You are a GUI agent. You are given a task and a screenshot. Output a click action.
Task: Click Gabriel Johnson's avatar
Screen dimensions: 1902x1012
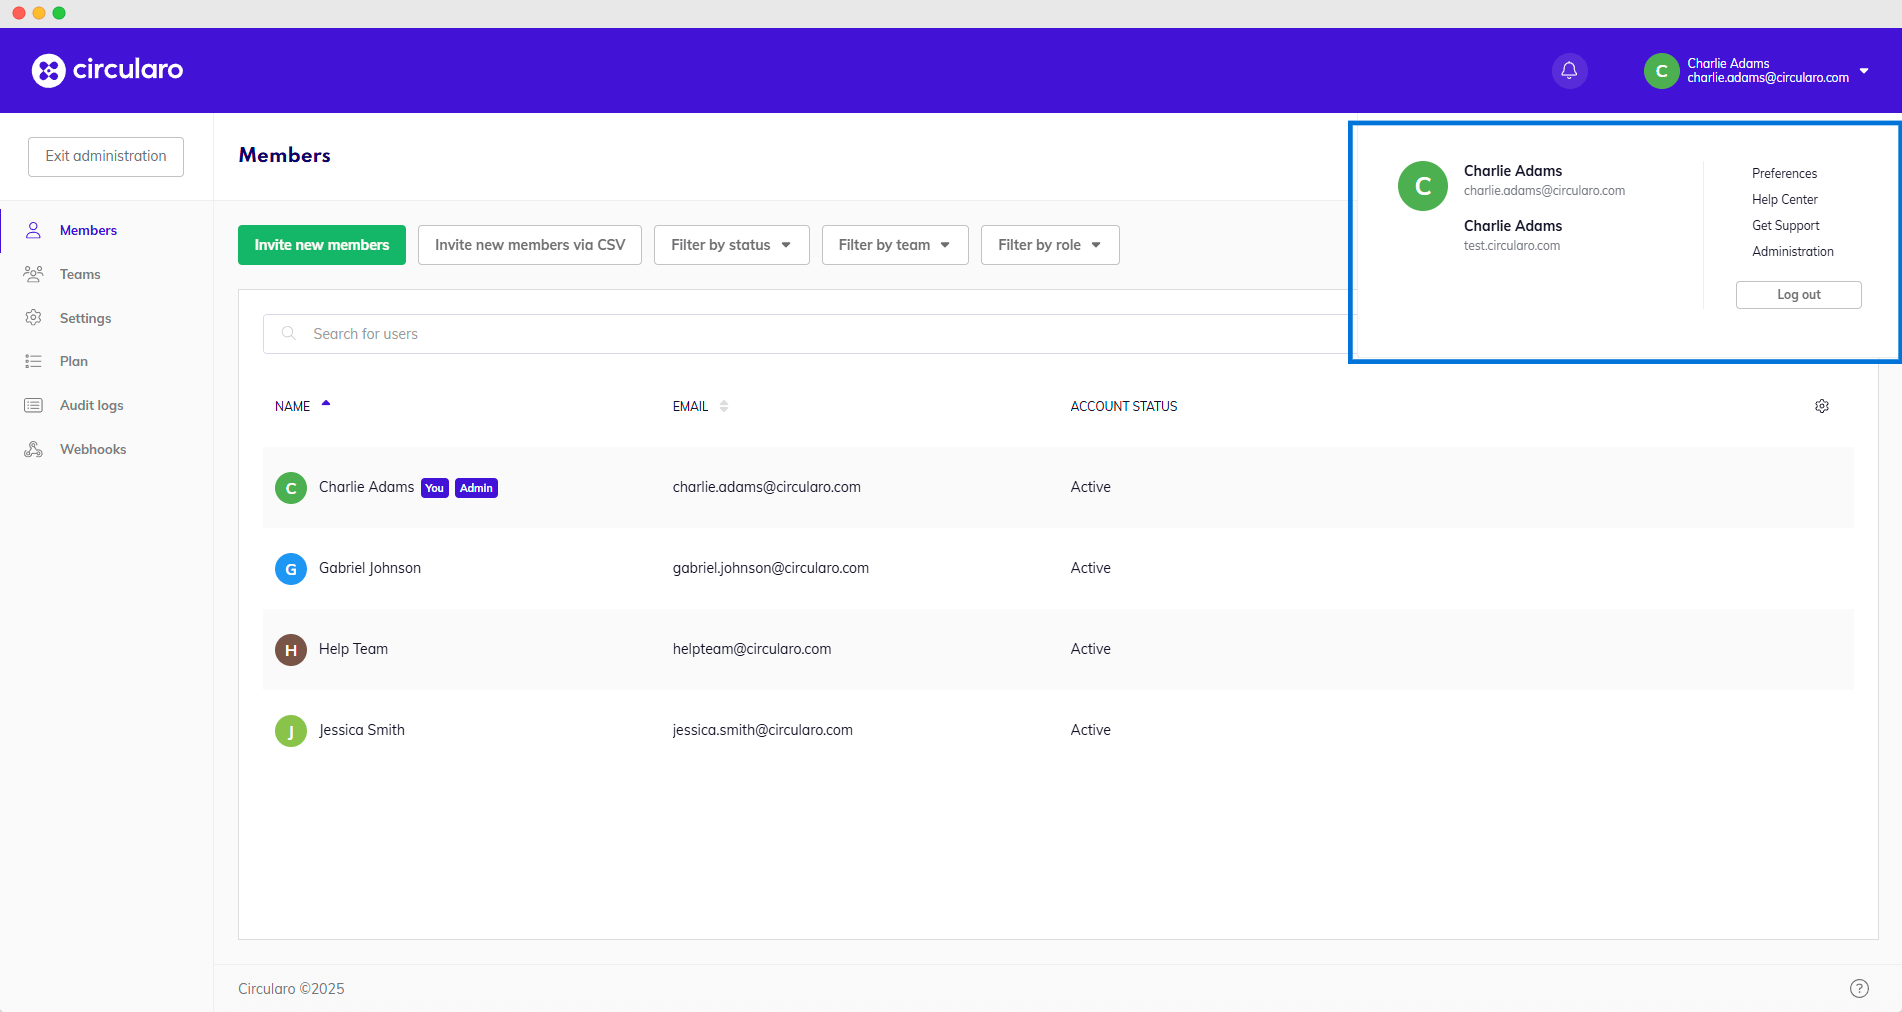point(290,569)
